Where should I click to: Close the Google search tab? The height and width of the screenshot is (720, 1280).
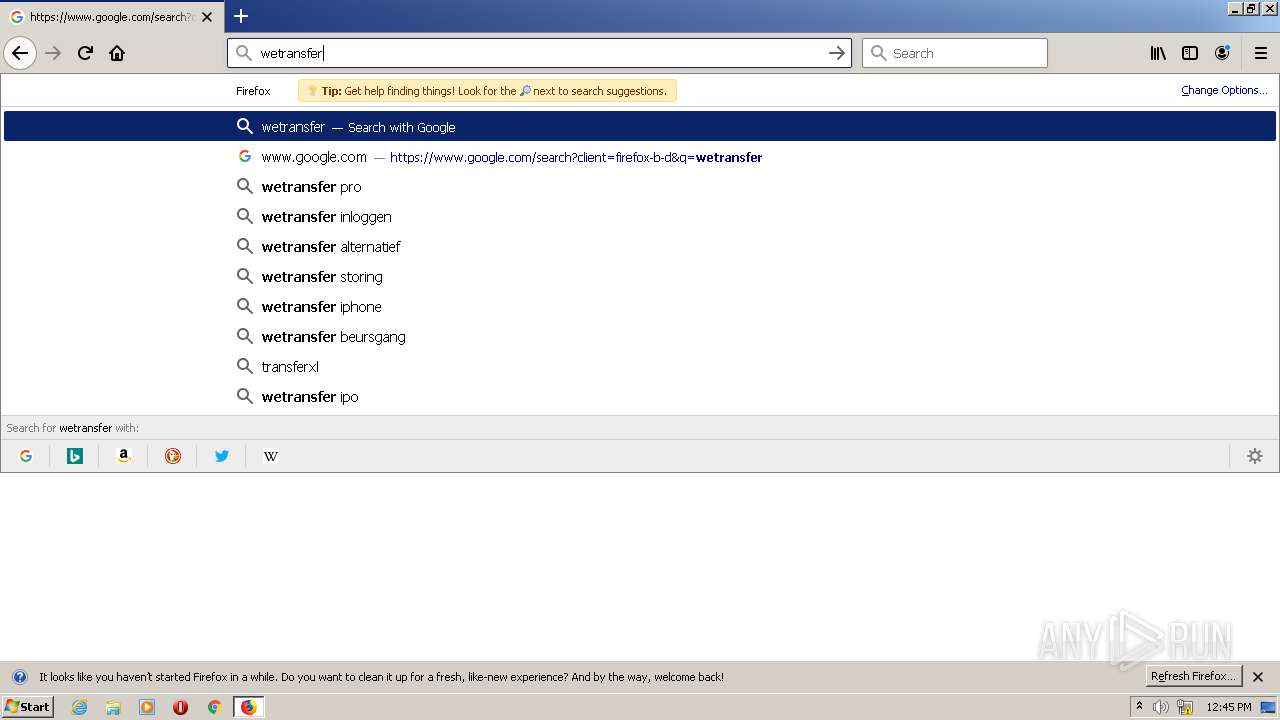207,17
